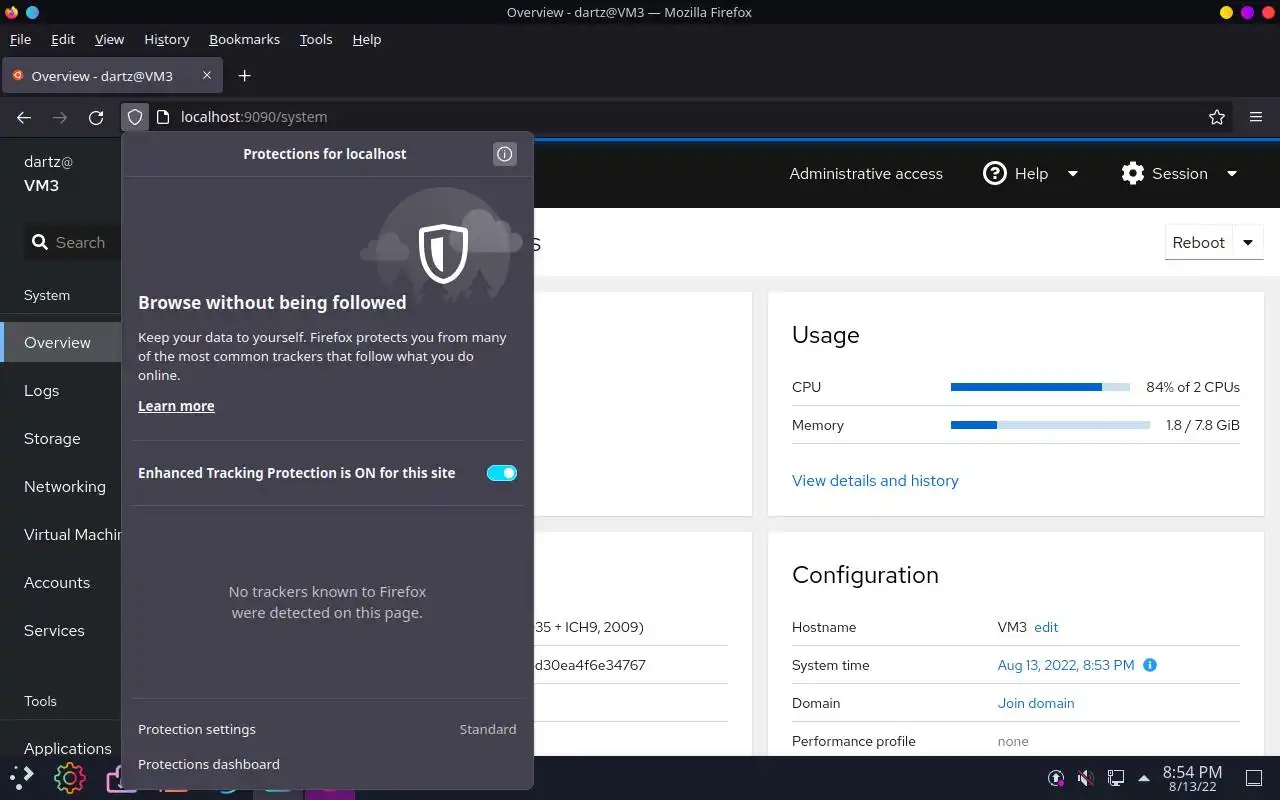Expand the Help dropdown arrow
This screenshot has width=1280, height=800.
[x=1073, y=173]
